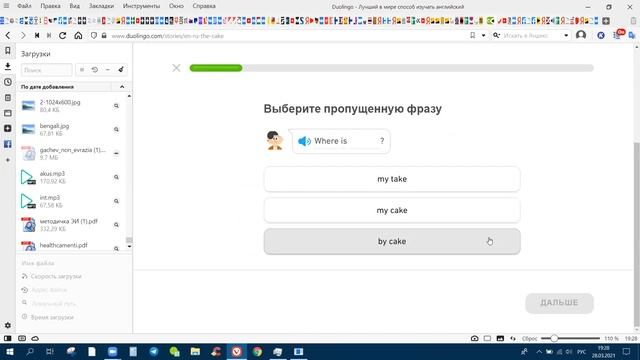Toggle images display in status bar
The width and height of the screenshot is (640, 360).
coord(500,338)
